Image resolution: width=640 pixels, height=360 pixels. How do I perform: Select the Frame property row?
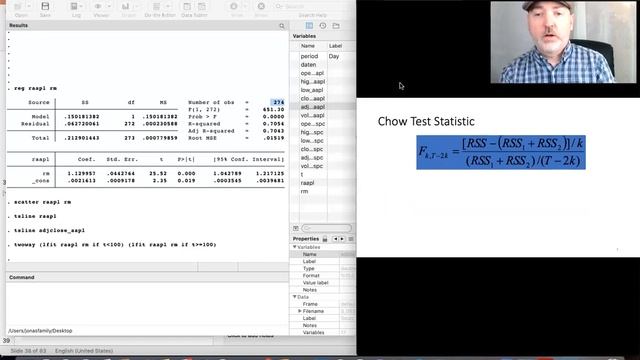tap(322, 304)
